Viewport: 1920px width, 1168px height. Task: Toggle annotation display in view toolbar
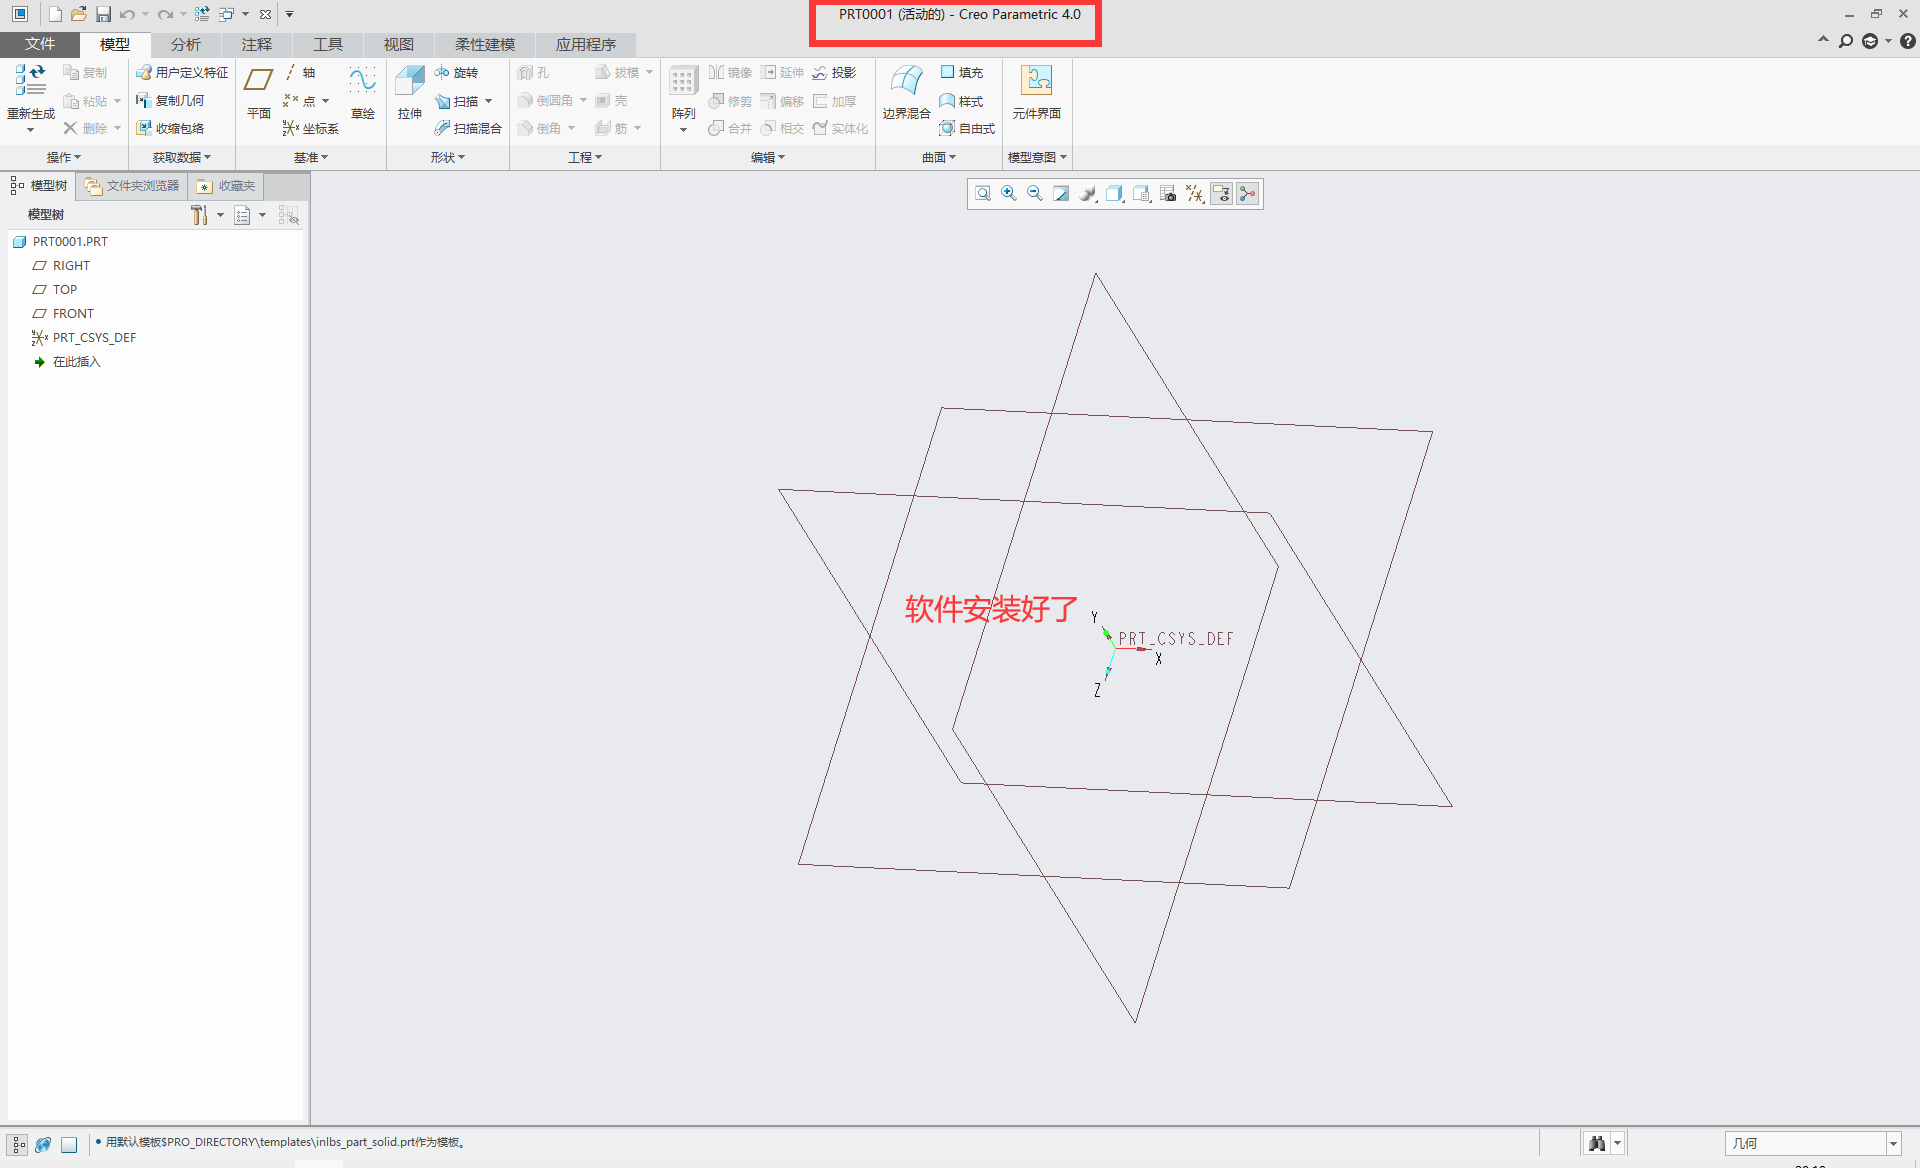tap(1221, 194)
